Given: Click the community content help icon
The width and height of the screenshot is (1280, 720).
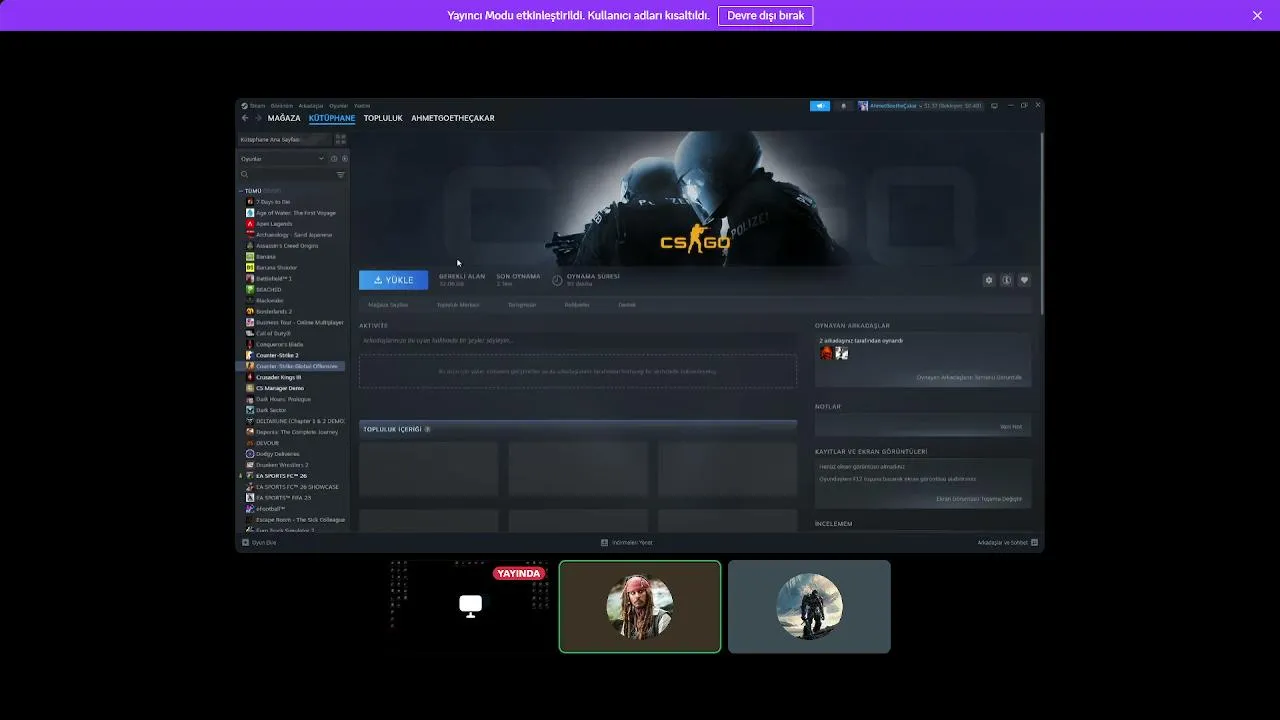Looking at the screenshot, I should (x=427, y=430).
